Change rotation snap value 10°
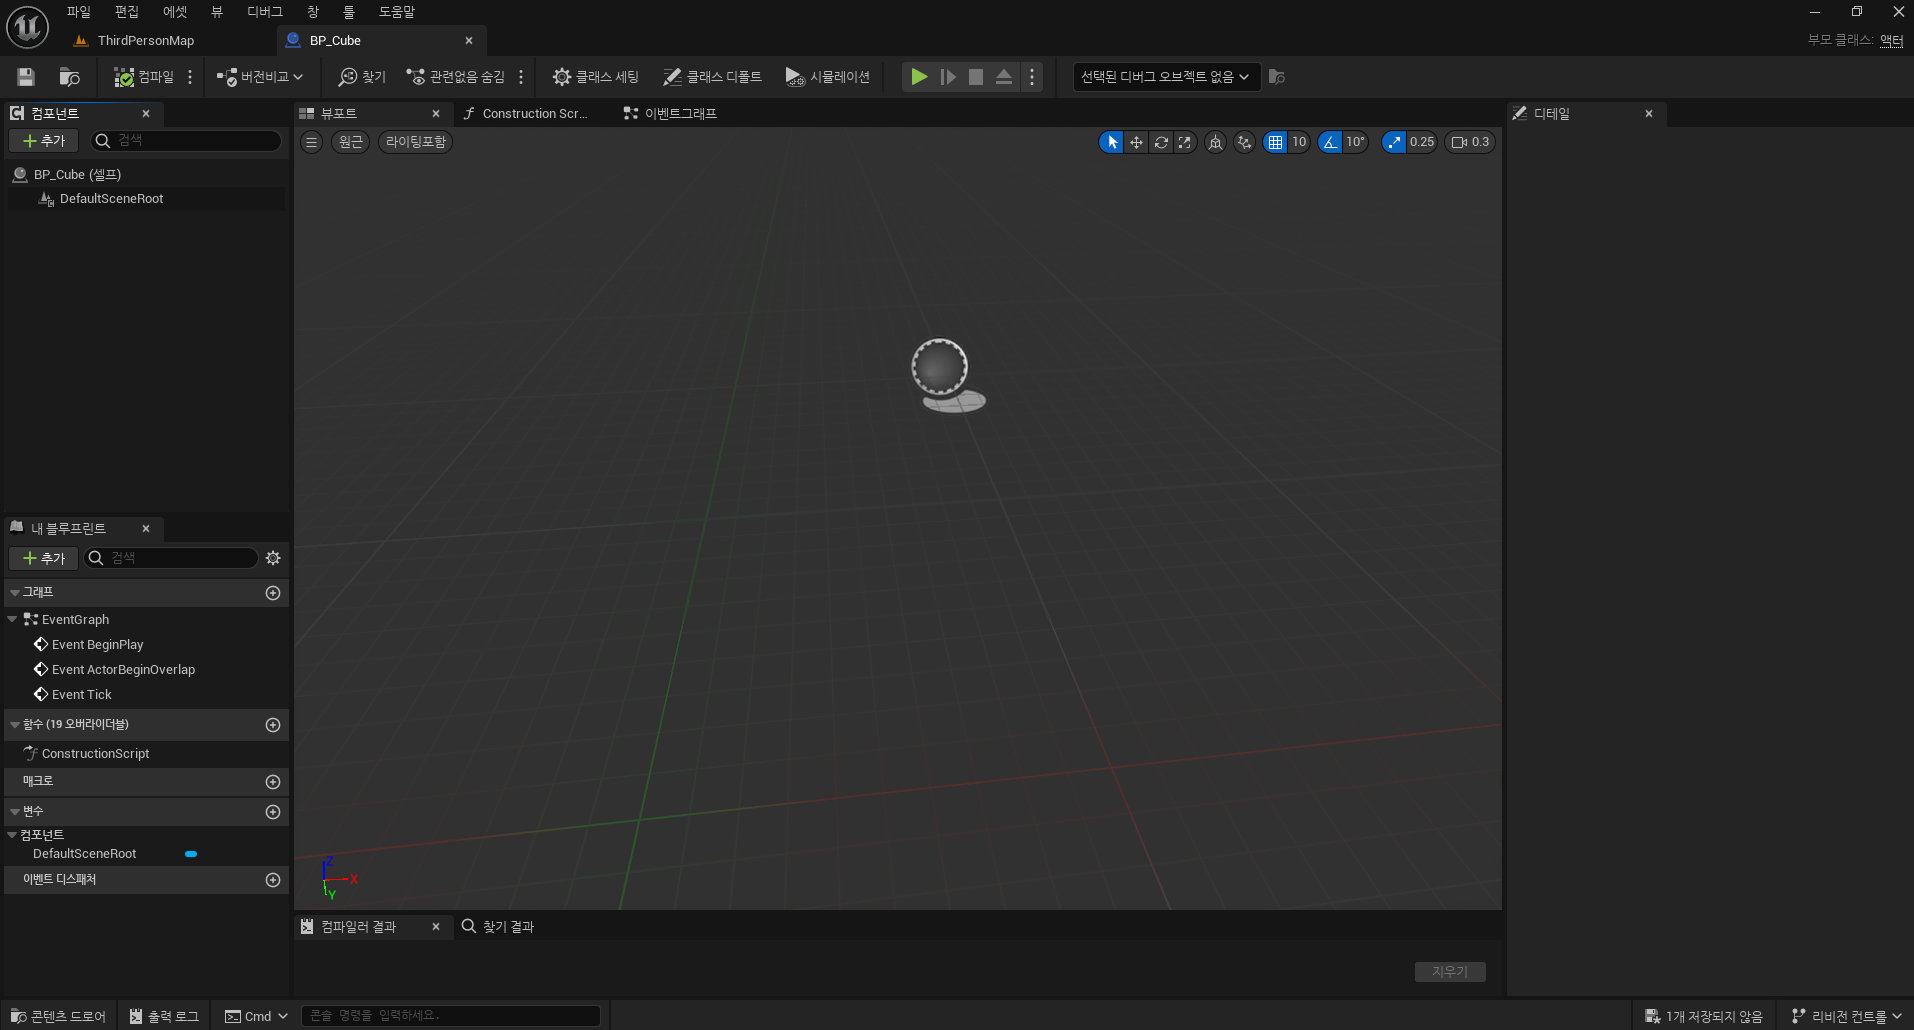The width and height of the screenshot is (1914, 1030). (x=1355, y=142)
